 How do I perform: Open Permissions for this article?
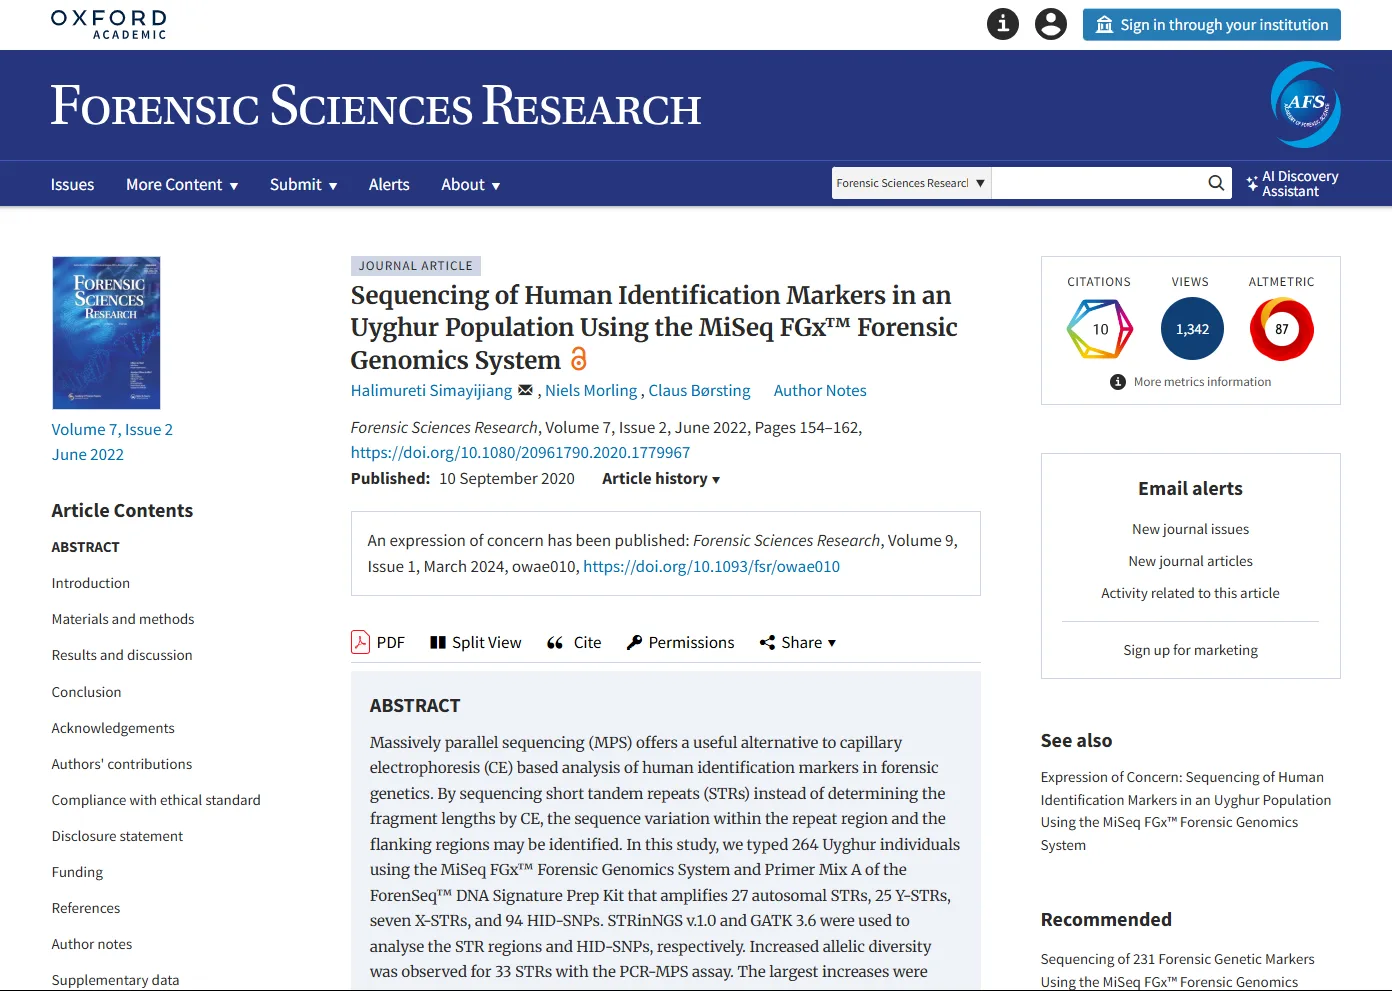pos(680,642)
